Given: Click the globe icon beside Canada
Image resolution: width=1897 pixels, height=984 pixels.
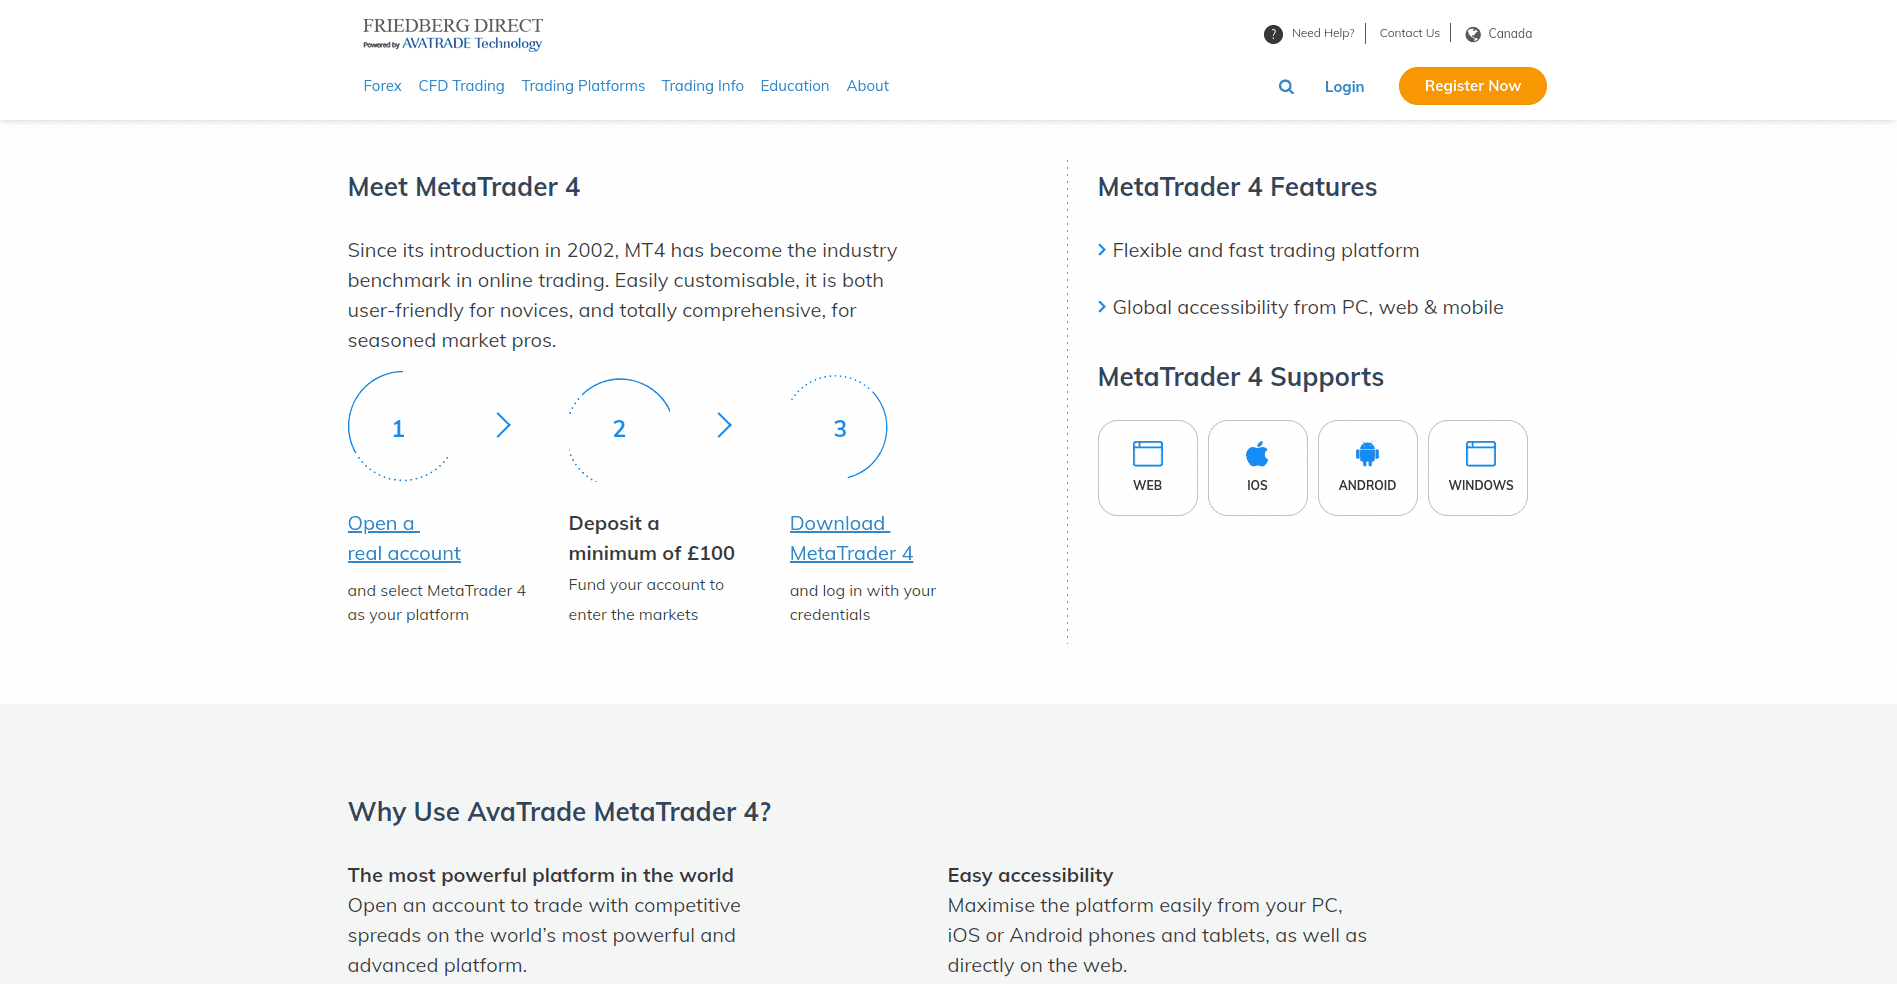Looking at the screenshot, I should [x=1473, y=34].
